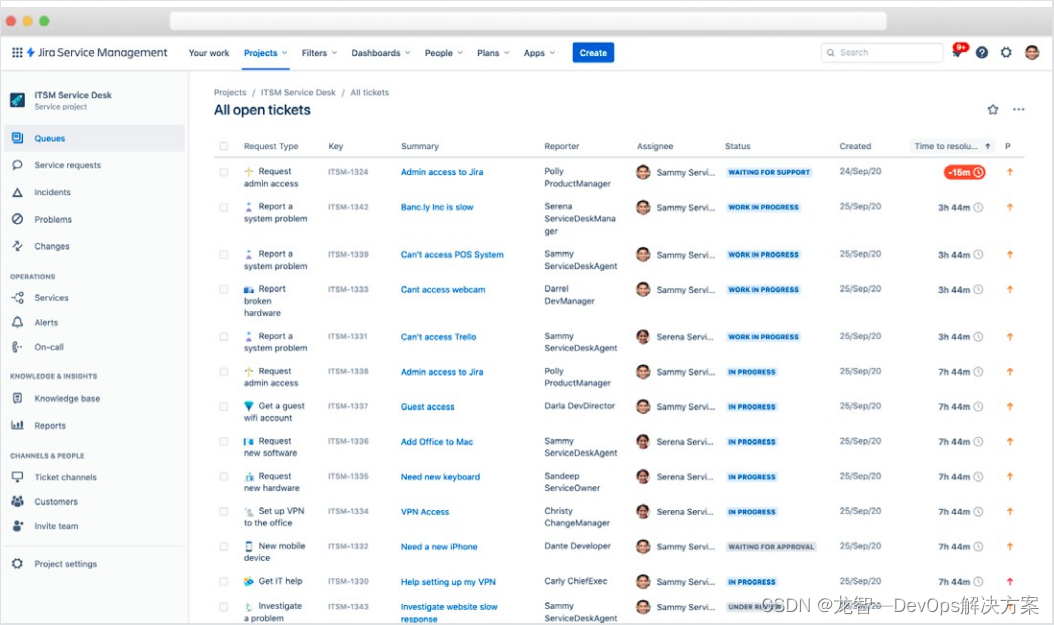Open Your work in top navigation

(x=209, y=53)
